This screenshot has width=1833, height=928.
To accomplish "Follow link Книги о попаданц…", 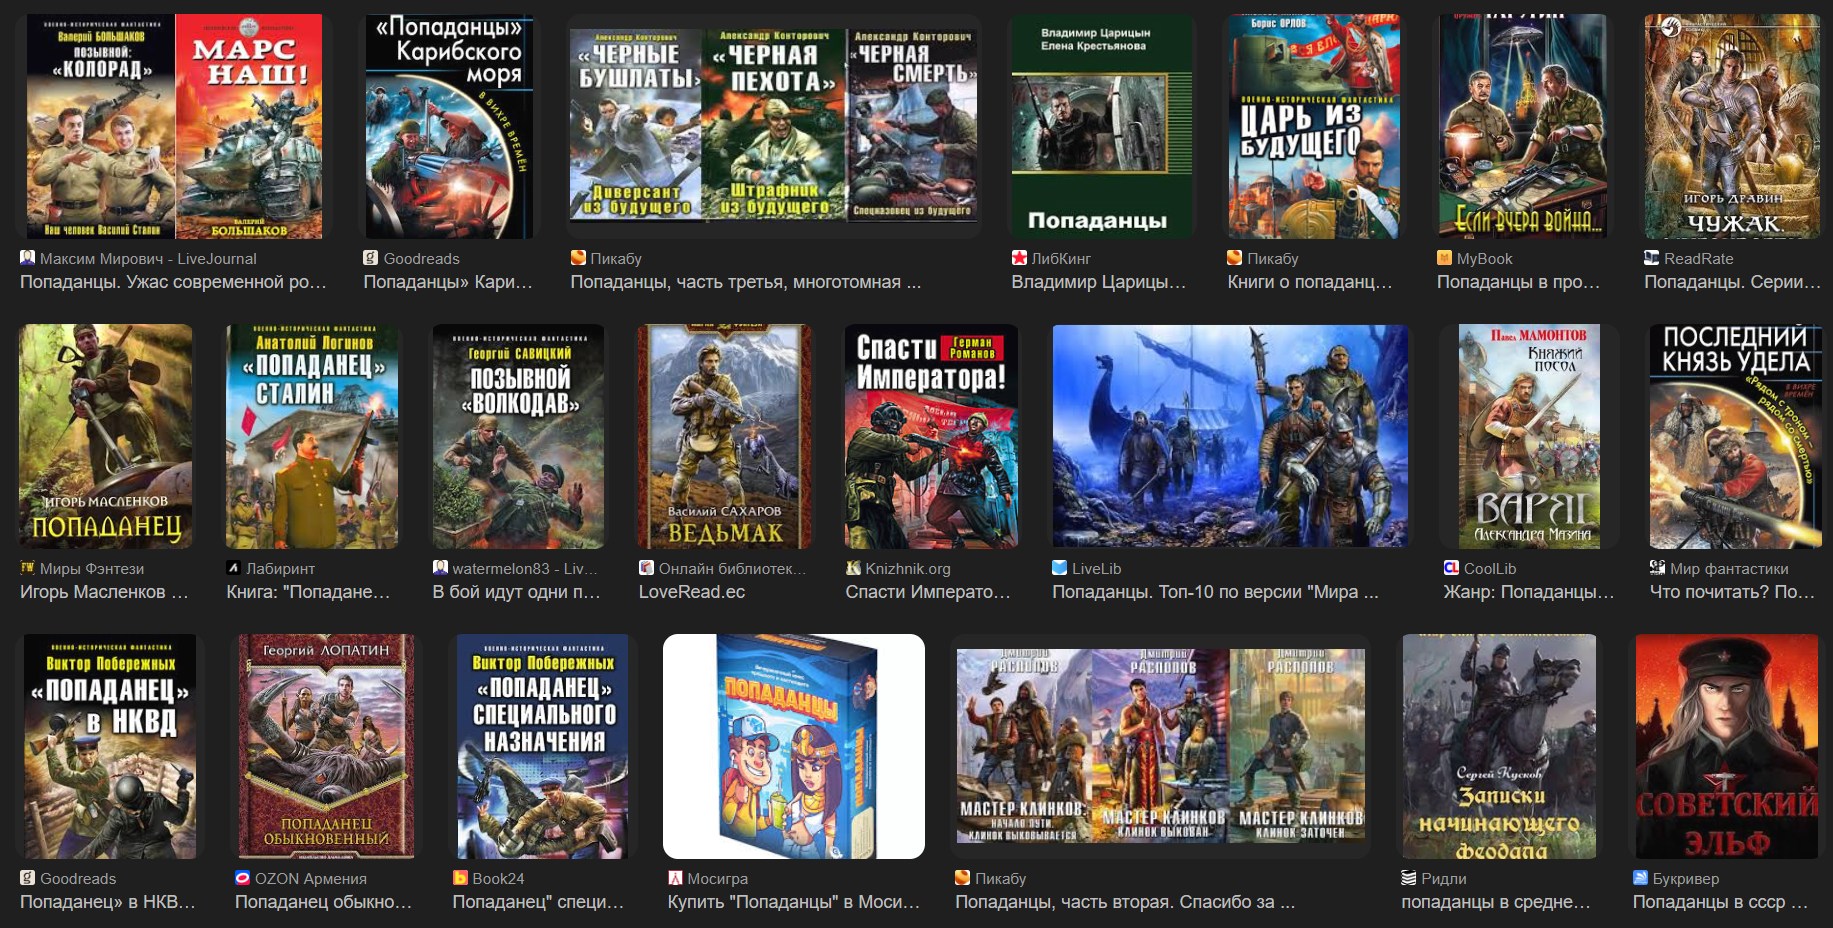I will pyautogui.click(x=1309, y=282).
